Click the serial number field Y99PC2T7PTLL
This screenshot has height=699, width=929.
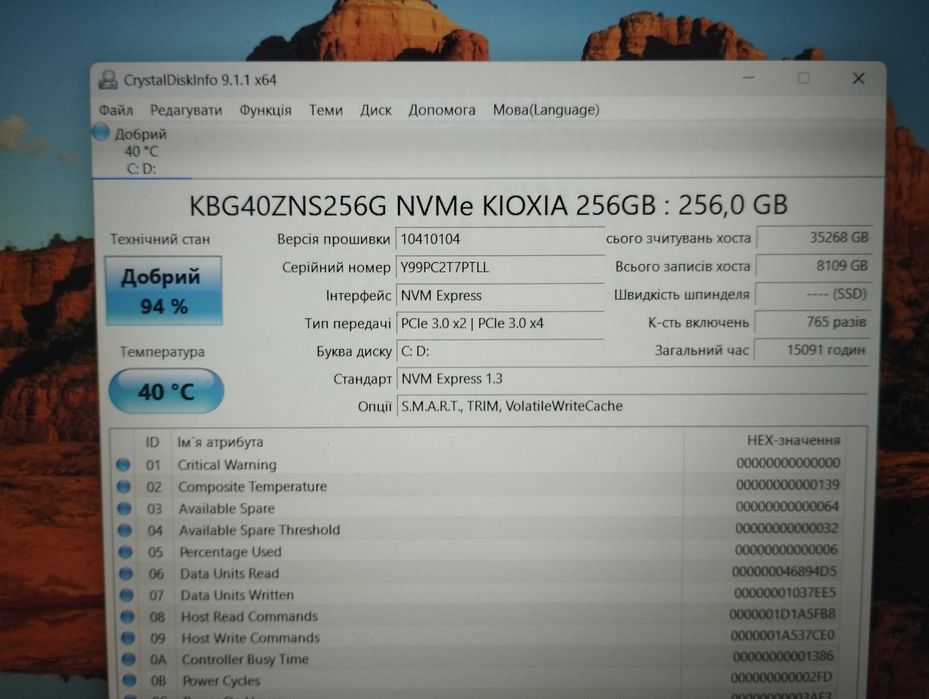[x=499, y=267]
